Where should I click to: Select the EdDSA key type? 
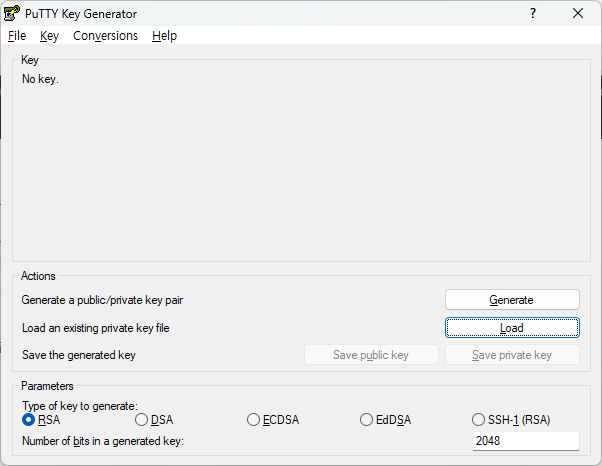click(385, 420)
